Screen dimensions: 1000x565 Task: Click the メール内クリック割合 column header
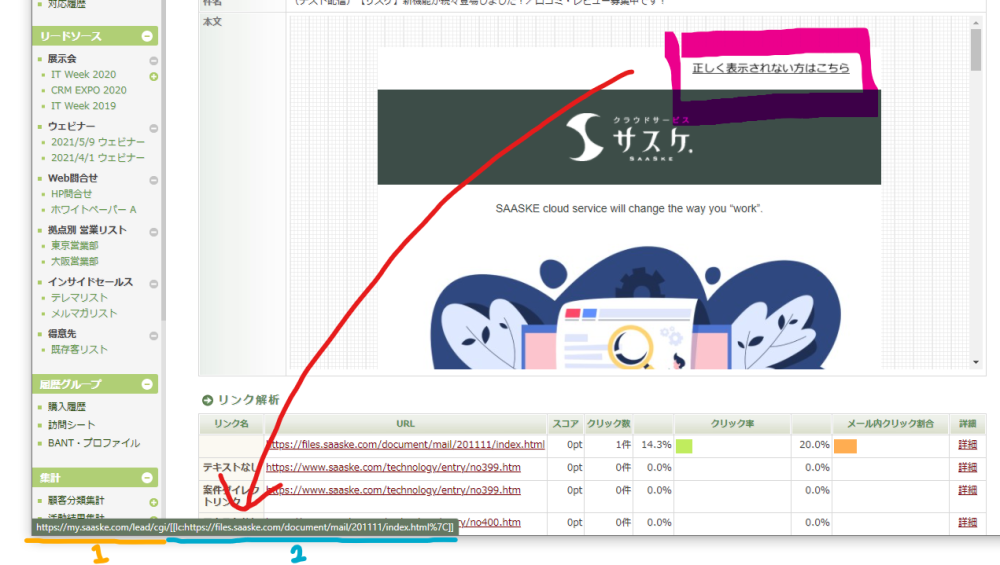[x=890, y=423]
